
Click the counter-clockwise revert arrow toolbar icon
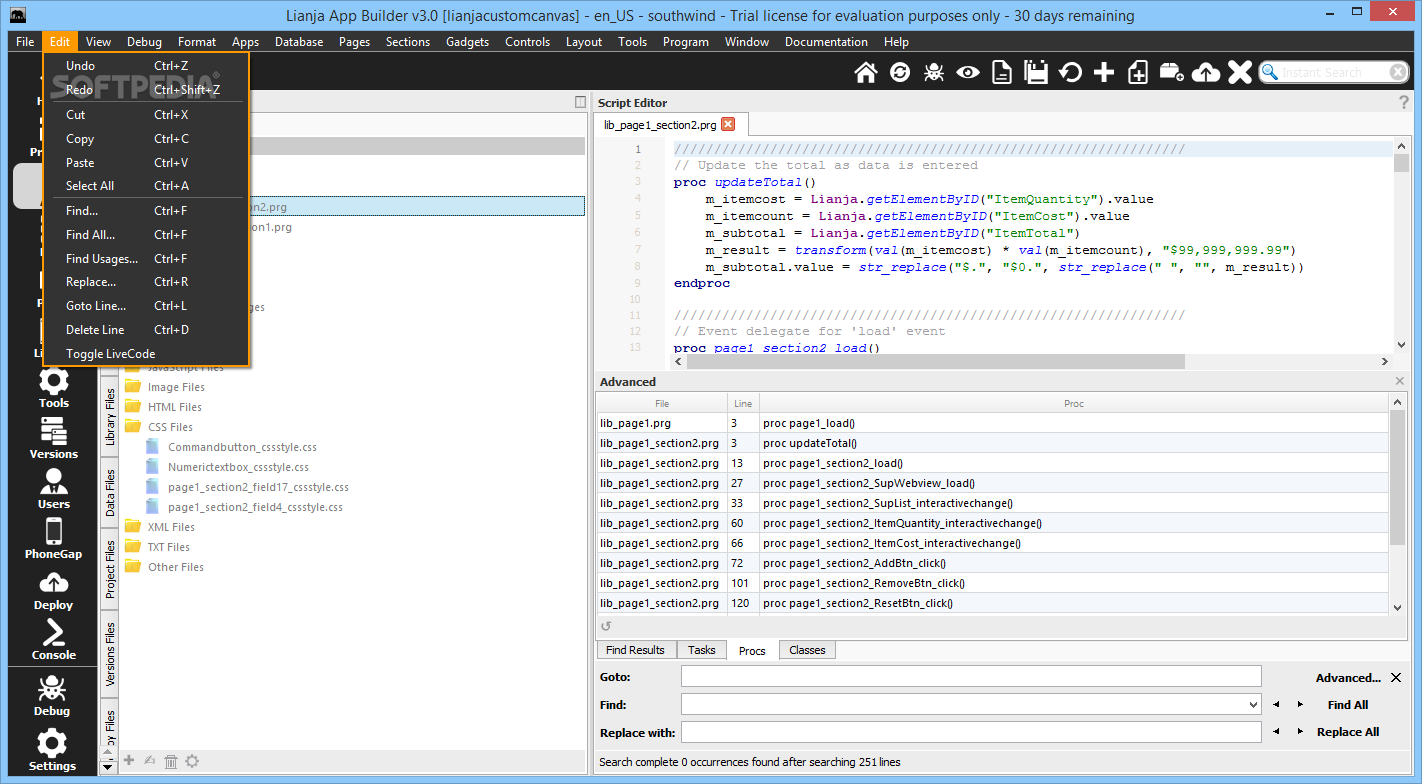(x=1070, y=72)
